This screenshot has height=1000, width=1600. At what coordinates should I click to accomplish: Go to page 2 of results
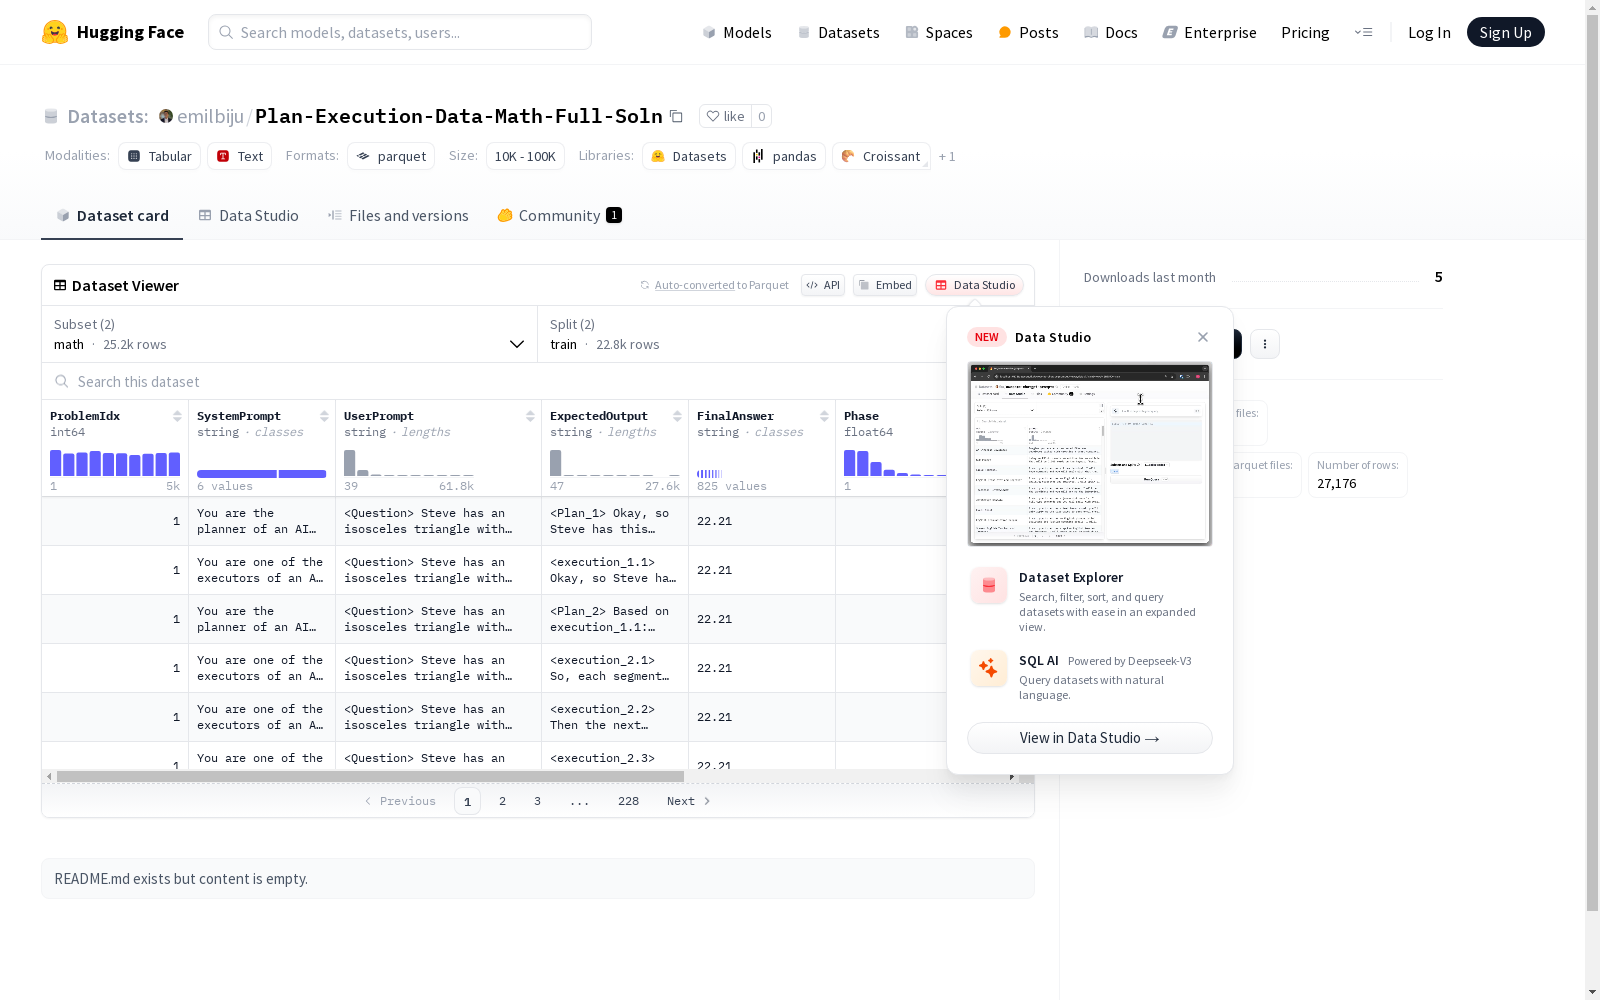point(502,801)
